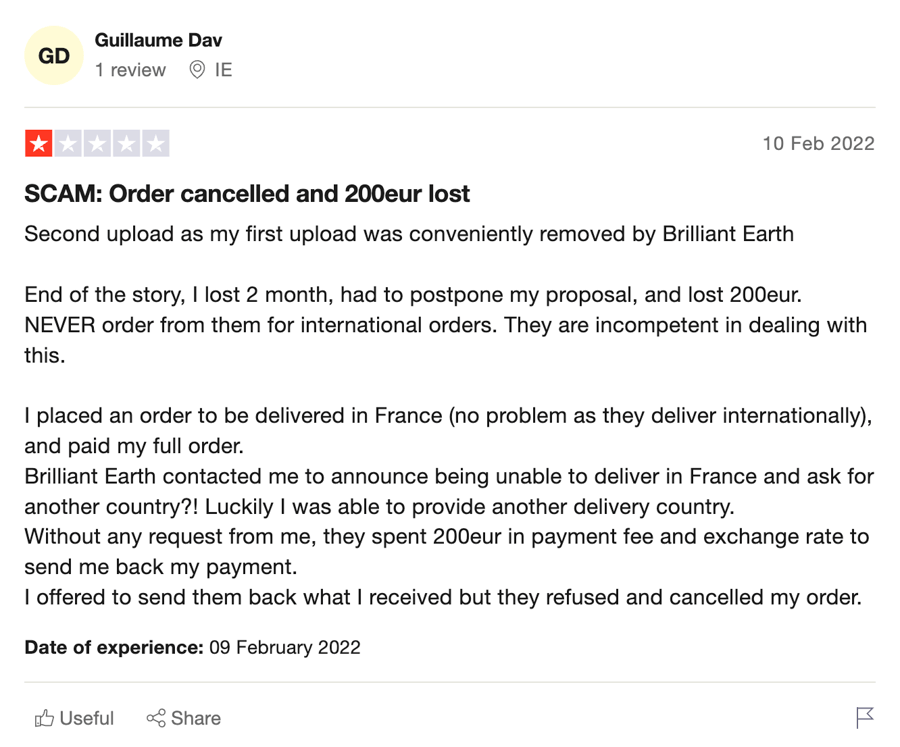Screen dimensions: 900x747
Task: Mark the review with the Useful label
Action: (87, 718)
